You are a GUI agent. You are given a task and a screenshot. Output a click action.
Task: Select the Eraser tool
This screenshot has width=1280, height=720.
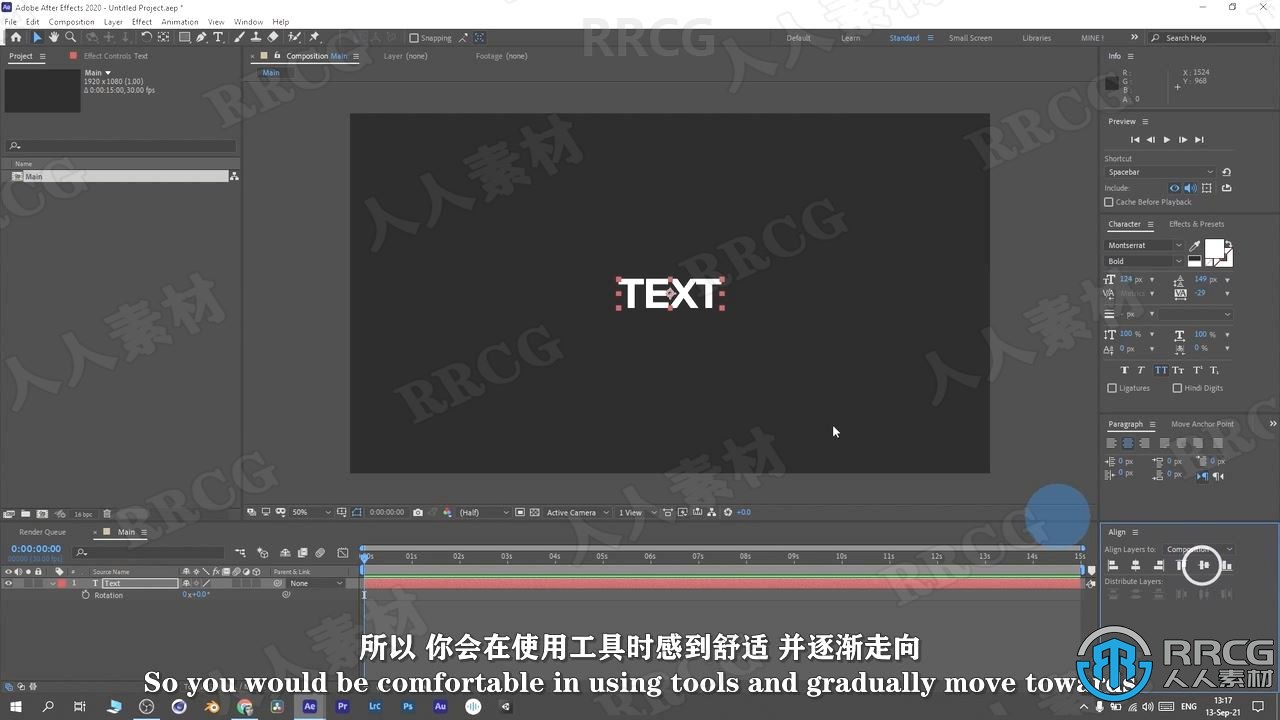pos(273,37)
